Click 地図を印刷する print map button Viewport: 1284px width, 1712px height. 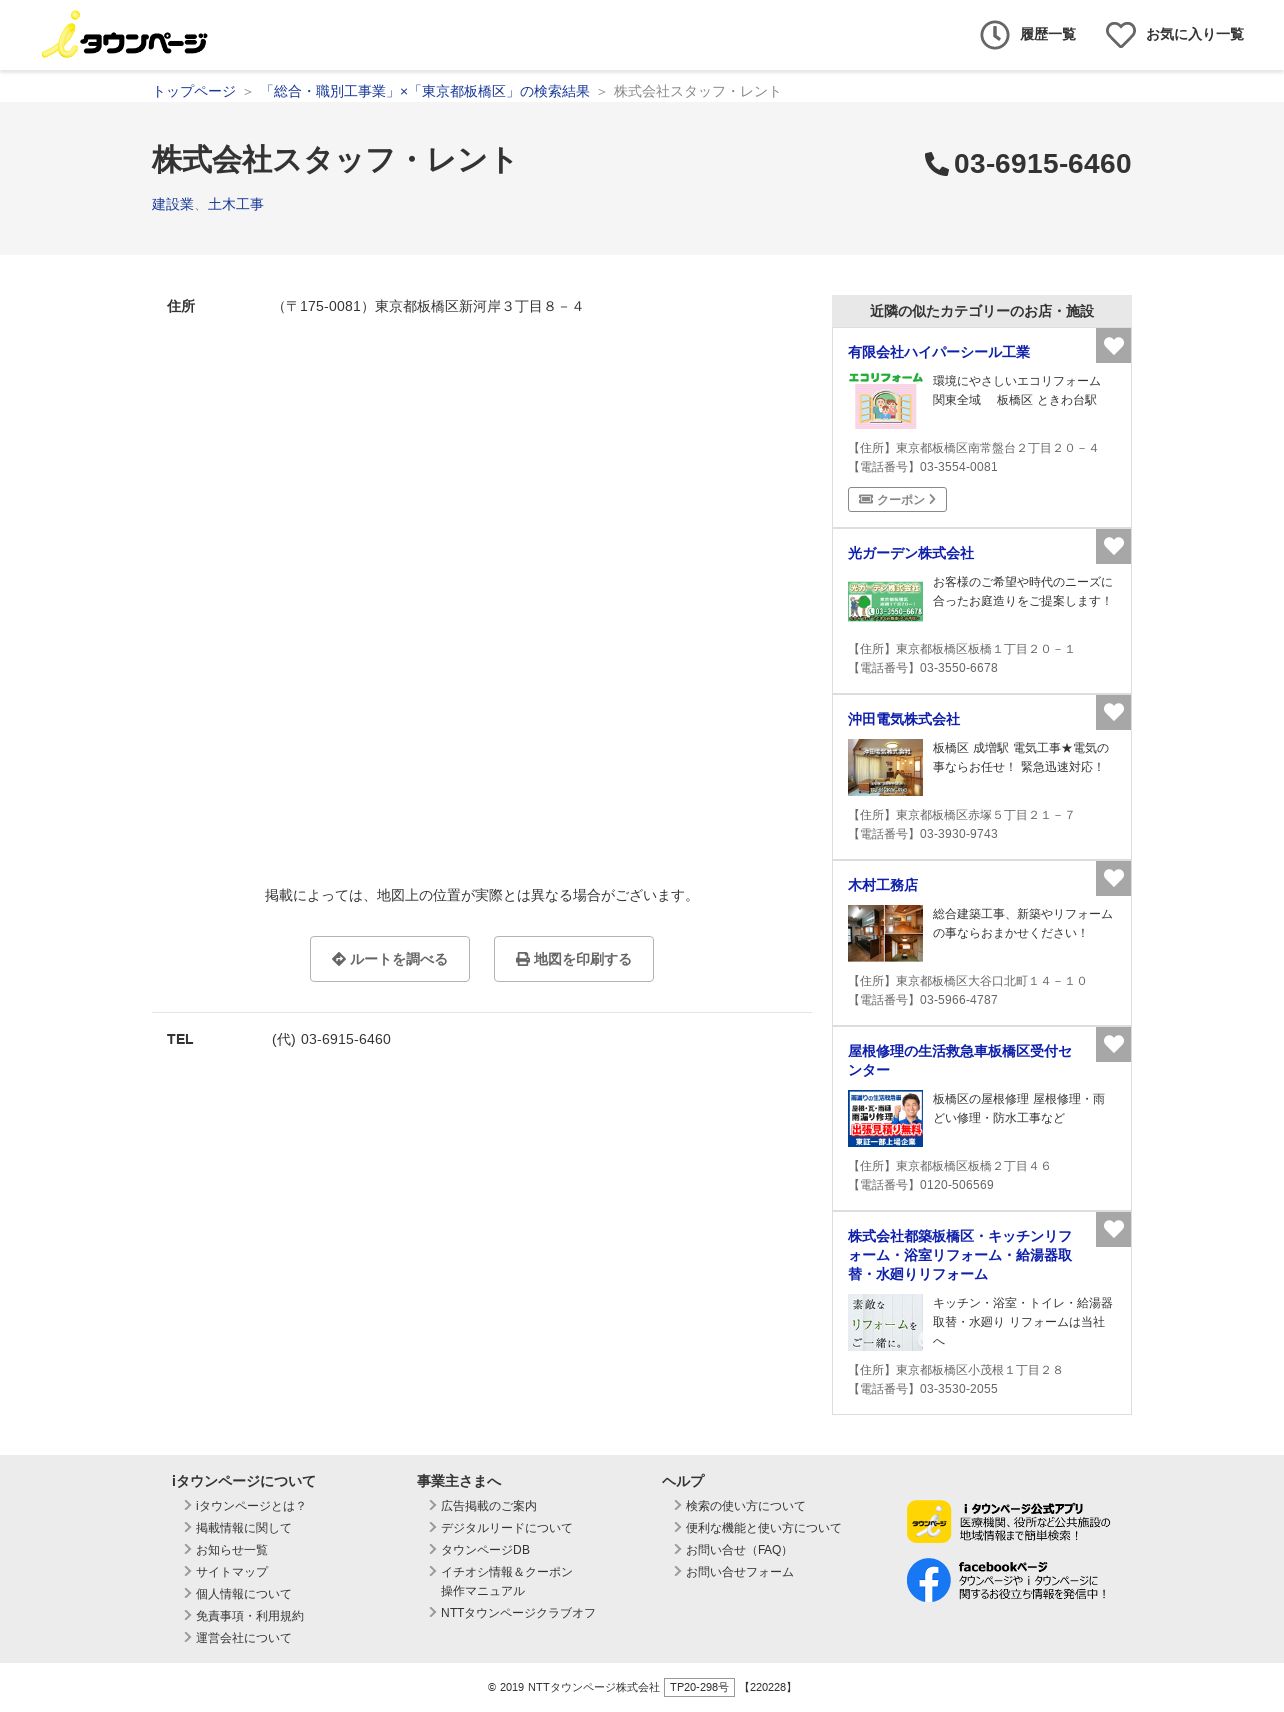574,959
